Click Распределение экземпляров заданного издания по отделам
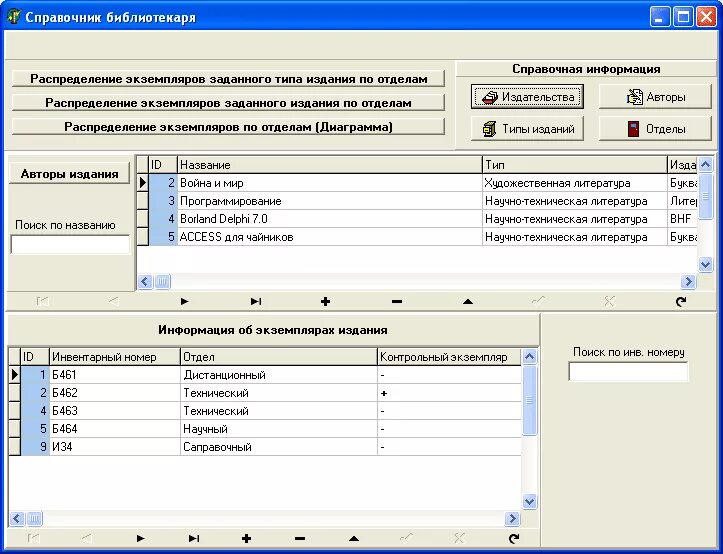Screen dimensions: 723x554 [x=228, y=103]
